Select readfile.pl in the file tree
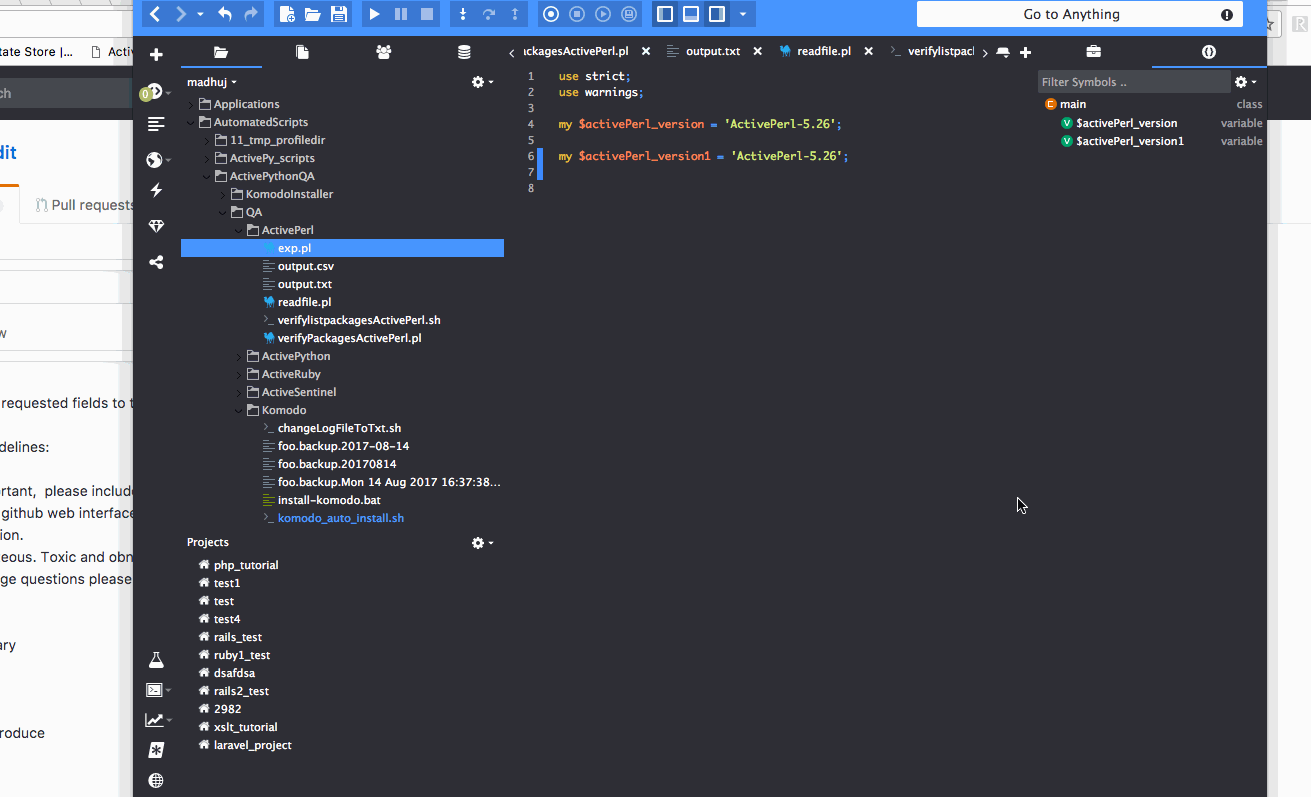1311x797 pixels. coord(304,302)
